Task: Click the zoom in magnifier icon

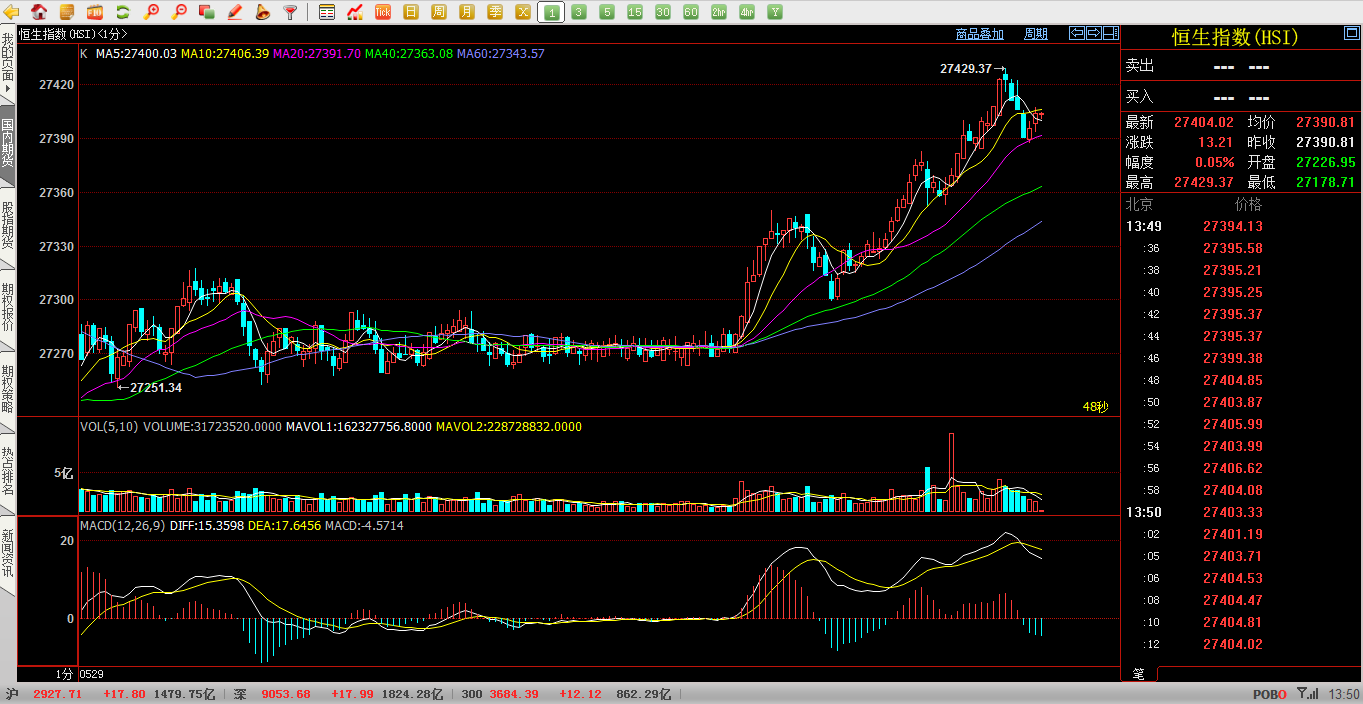Action: 151,12
